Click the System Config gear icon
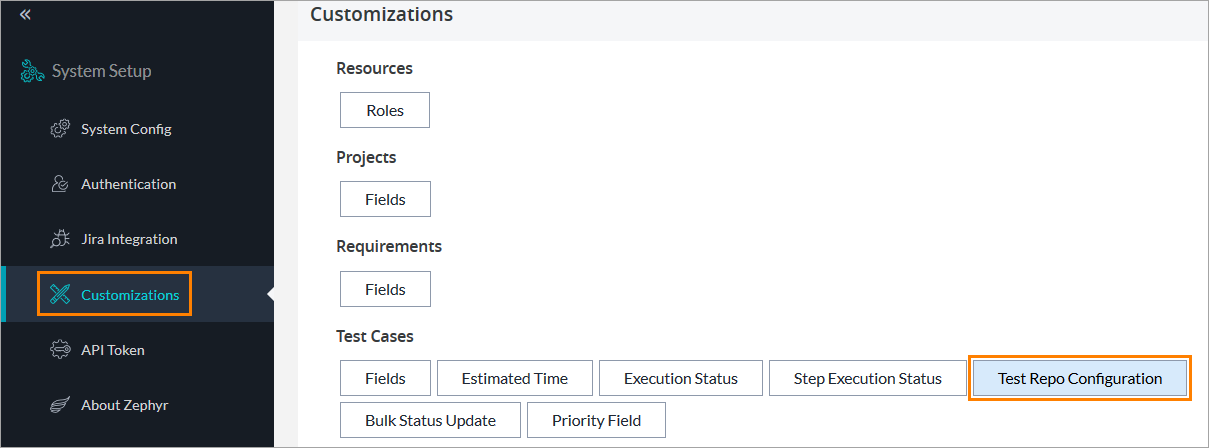This screenshot has height=448, width=1209. click(60, 129)
